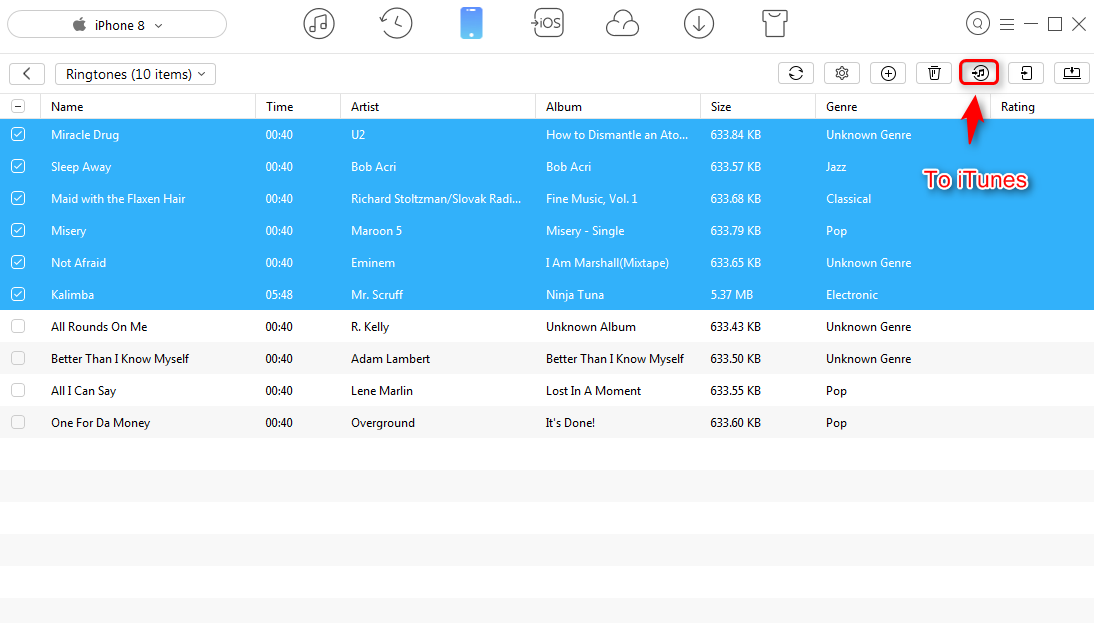Click artist Lene Marlin cell

(382, 391)
